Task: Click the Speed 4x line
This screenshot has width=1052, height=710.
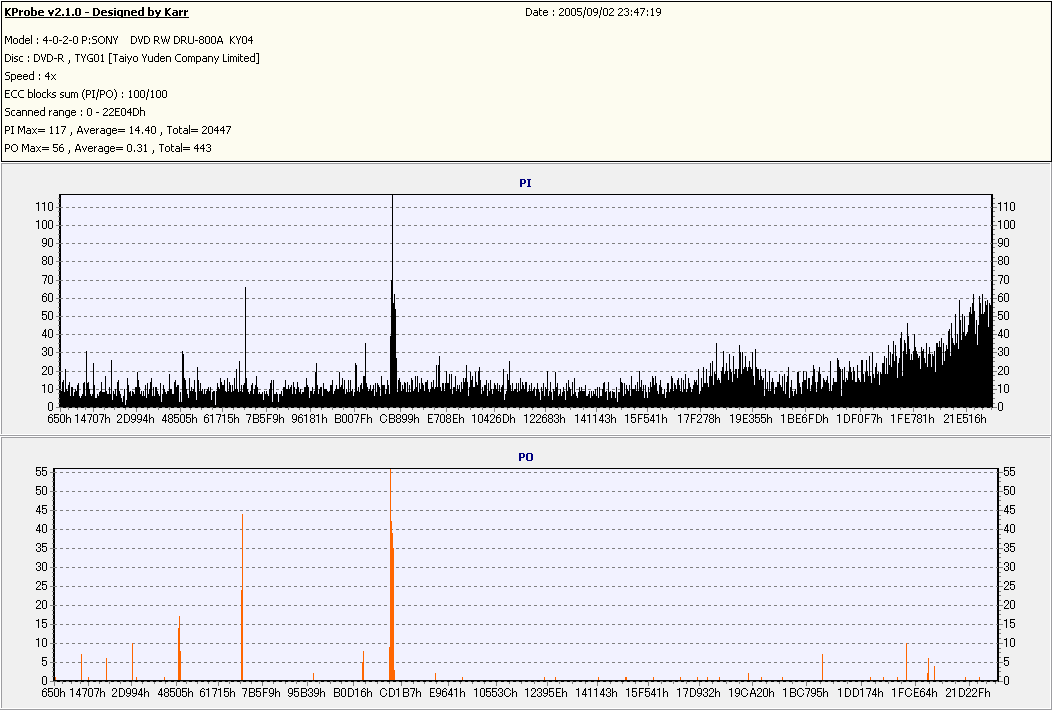Action: pyautogui.click(x=30, y=77)
